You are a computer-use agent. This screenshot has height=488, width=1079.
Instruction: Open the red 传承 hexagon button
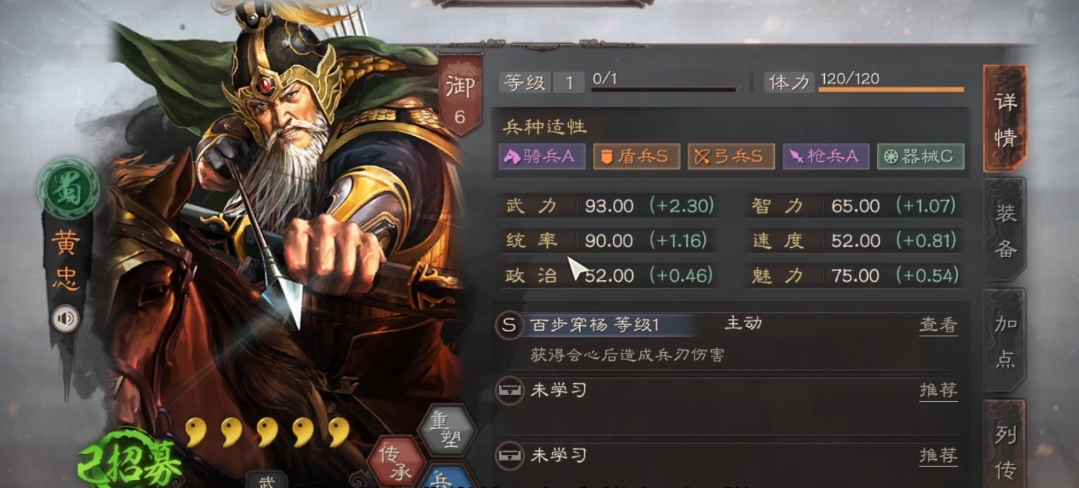tap(396, 459)
